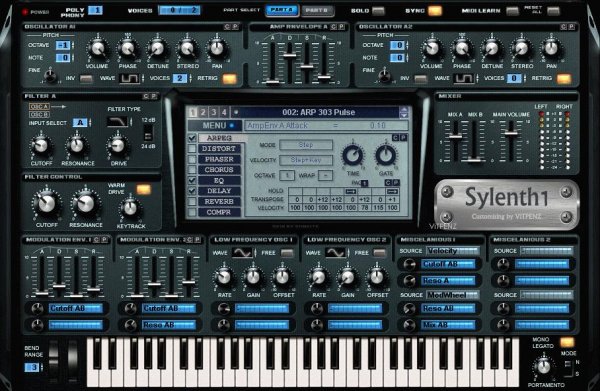Click the arpeggiator Gate knob
Image resolution: width=600 pixels, height=391 pixels.
coord(386,155)
